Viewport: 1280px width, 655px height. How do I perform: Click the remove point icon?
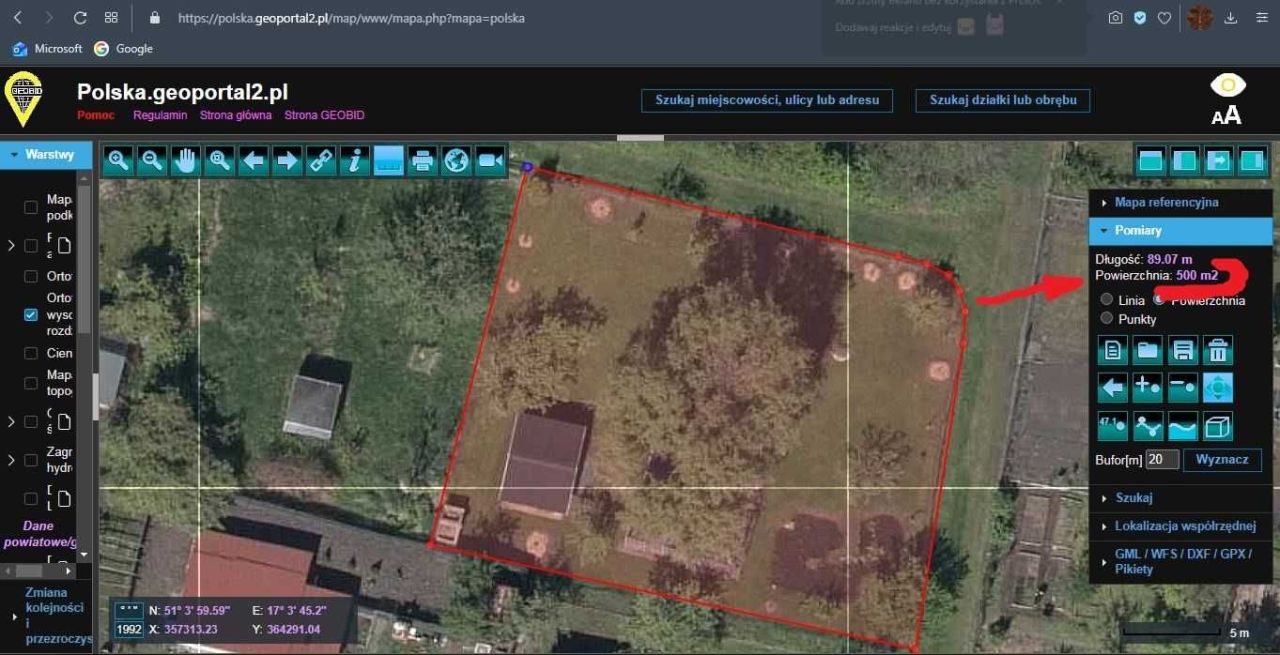point(1183,387)
